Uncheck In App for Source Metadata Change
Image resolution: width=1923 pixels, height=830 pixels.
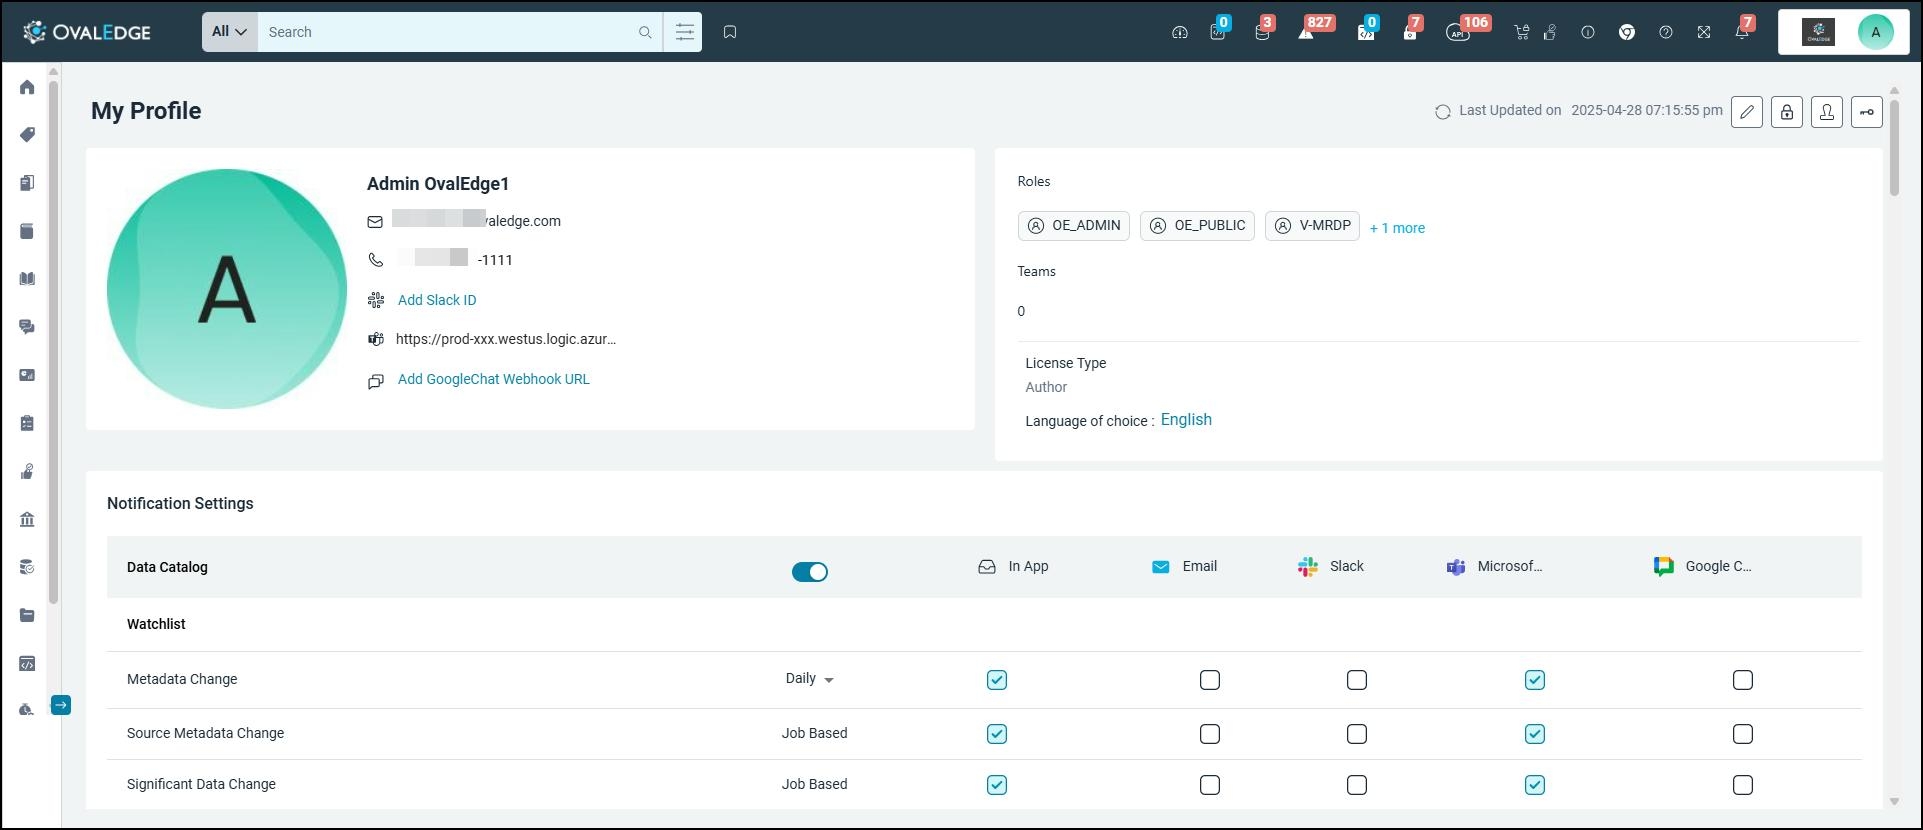point(997,734)
